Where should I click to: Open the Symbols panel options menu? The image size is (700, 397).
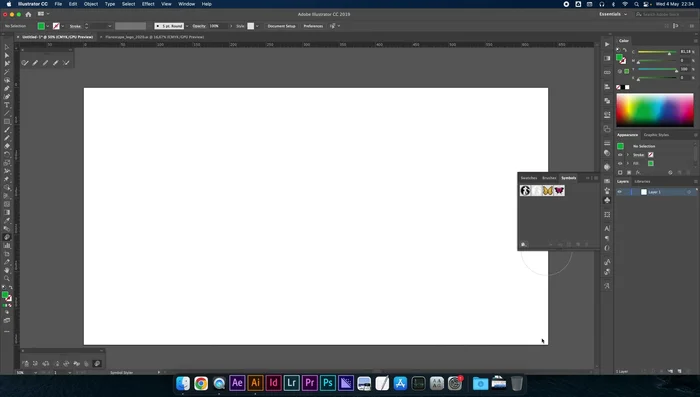[x=596, y=178]
